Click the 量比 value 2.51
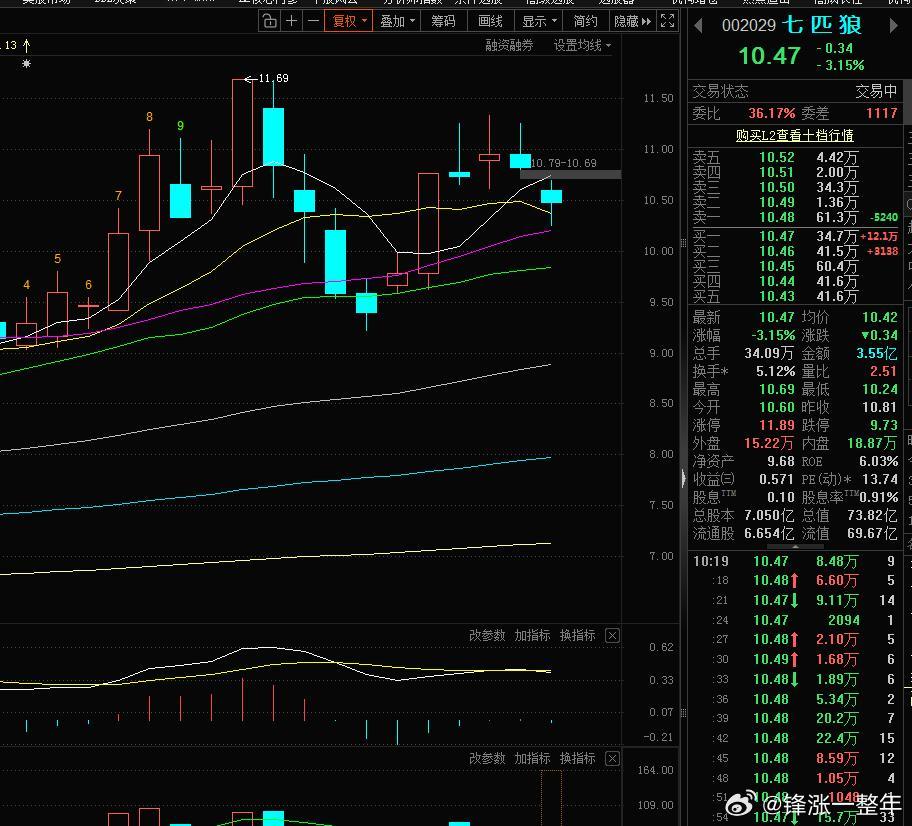This screenshot has width=912, height=826. [x=884, y=371]
